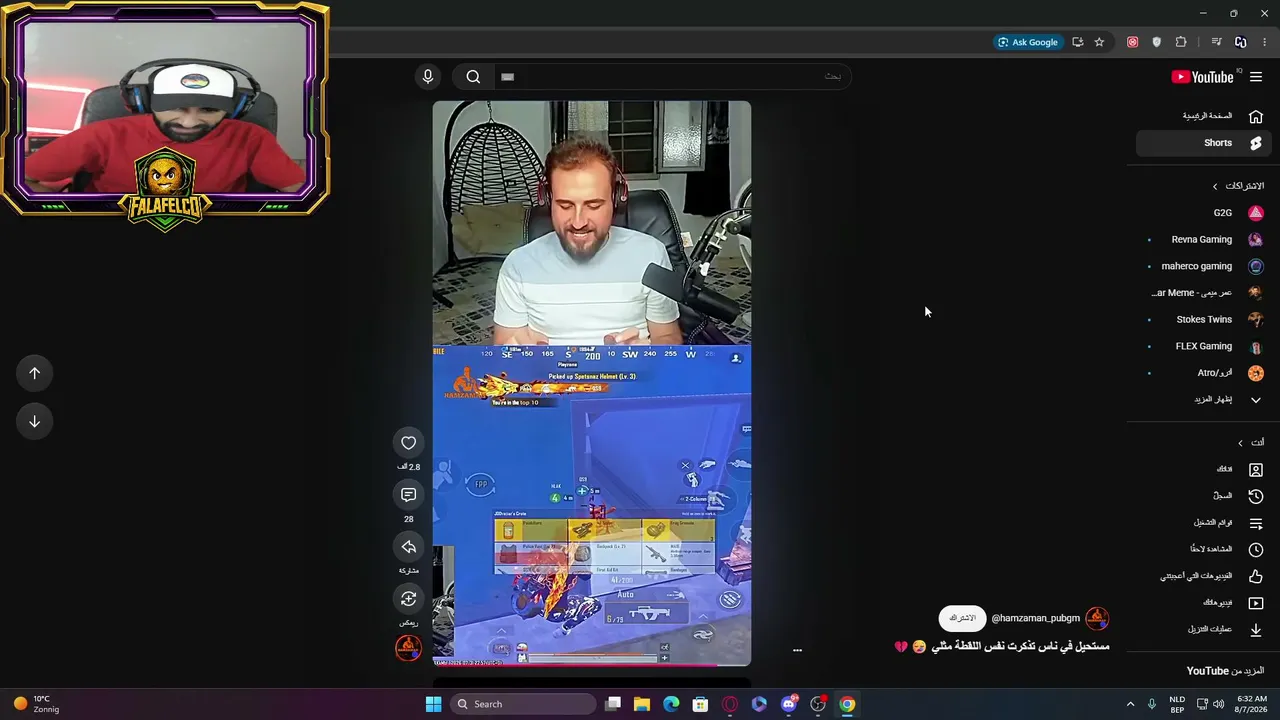Viewport: 1280px width, 720px height.
Task: Go to the next Short with down arrow
Action: [x=34, y=421]
